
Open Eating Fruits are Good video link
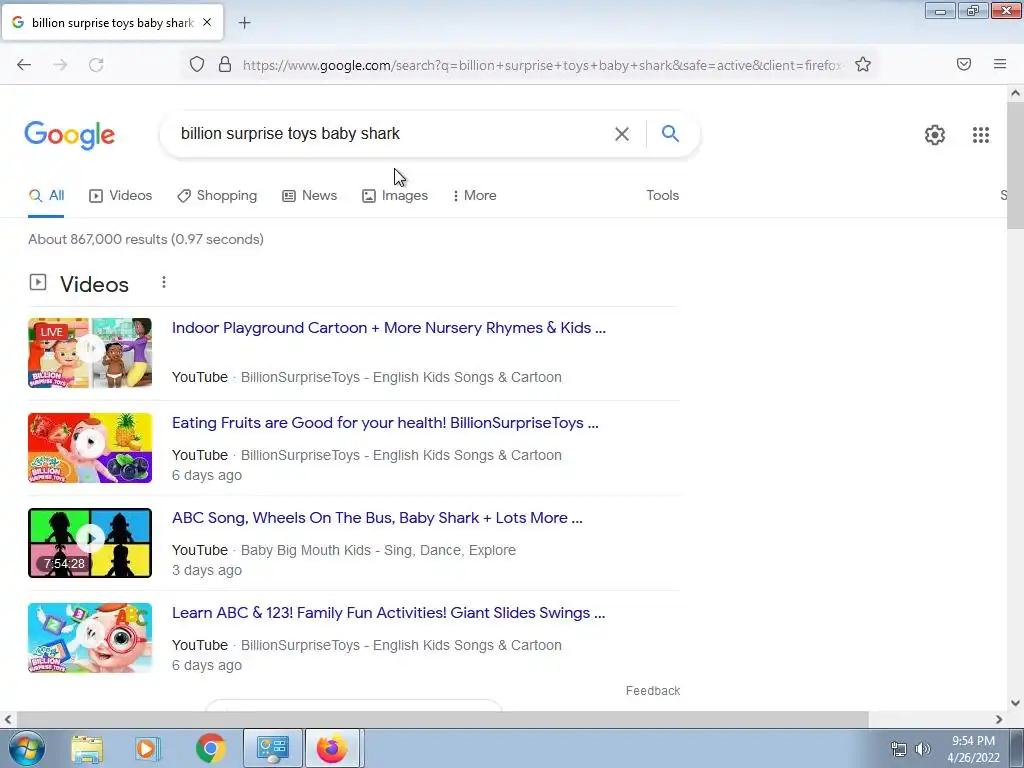pos(385,423)
